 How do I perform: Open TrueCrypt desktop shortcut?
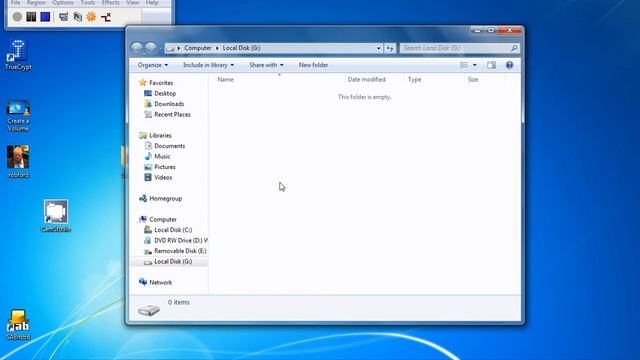click(18, 56)
